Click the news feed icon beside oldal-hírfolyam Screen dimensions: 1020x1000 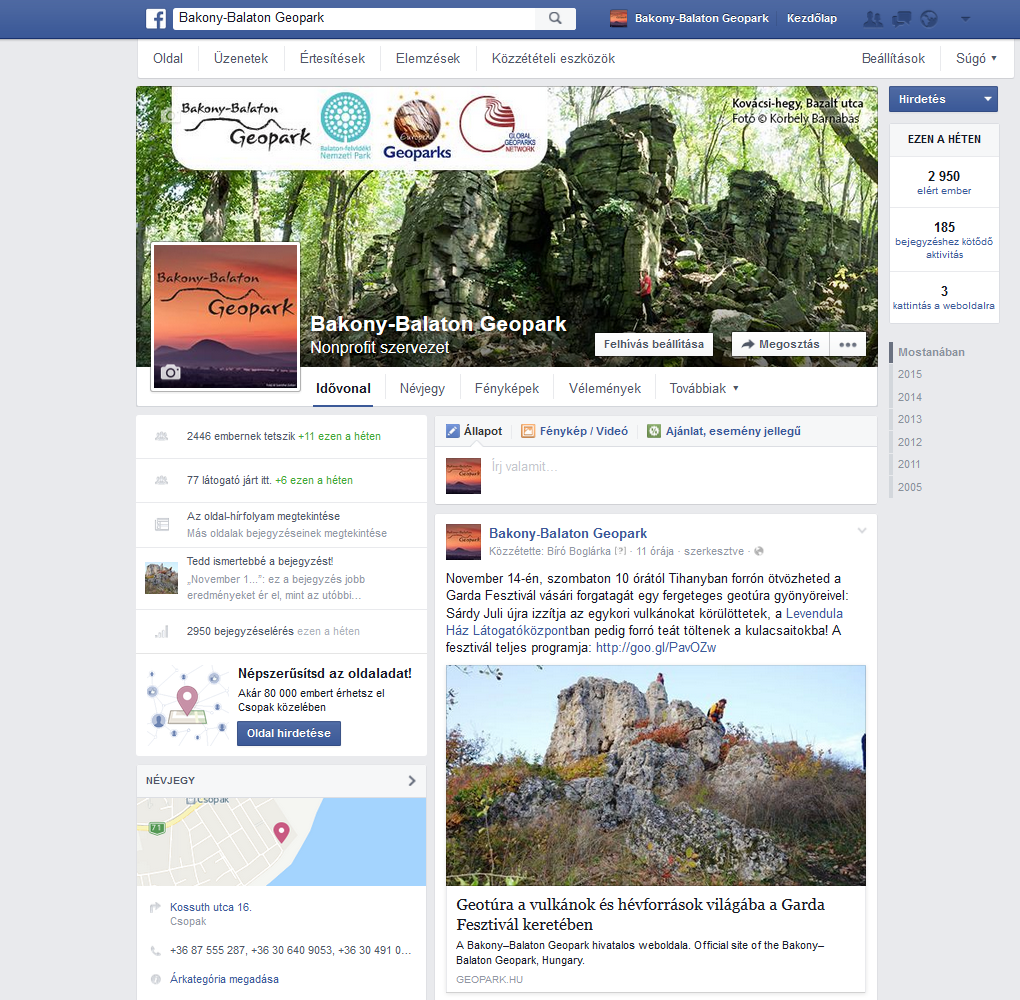(x=162, y=524)
